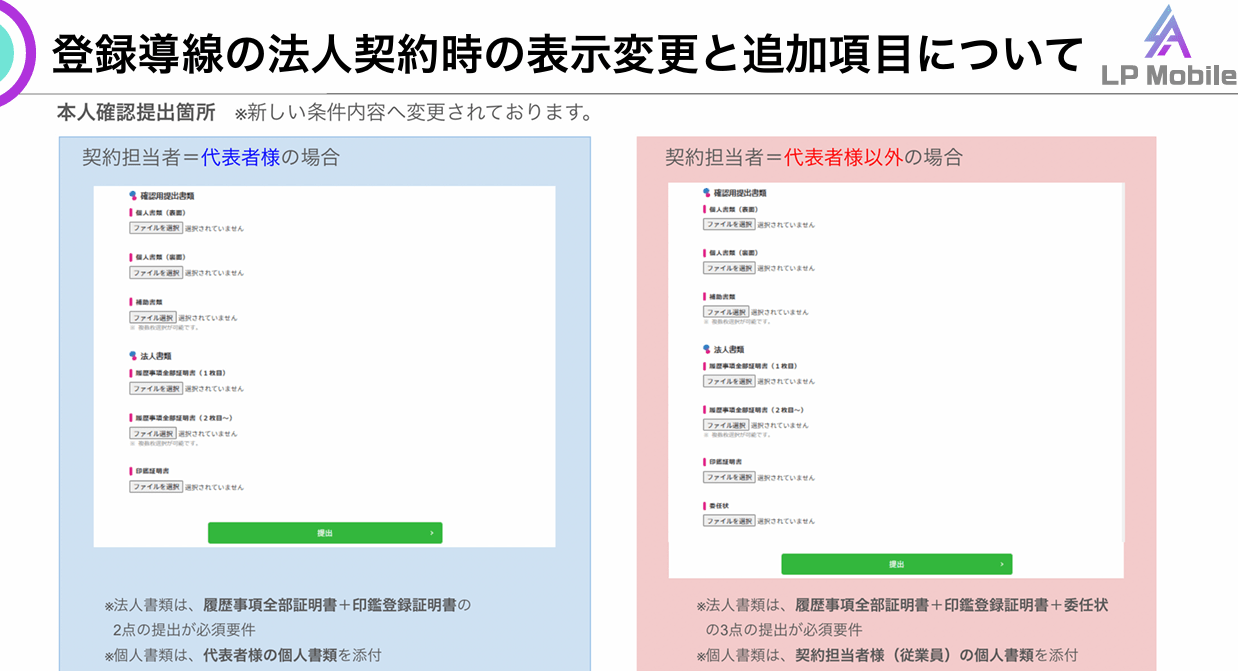The image size is (1238, 671).
Task: Choose file for 個人書類（表面） in the left form
Action: [156, 228]
